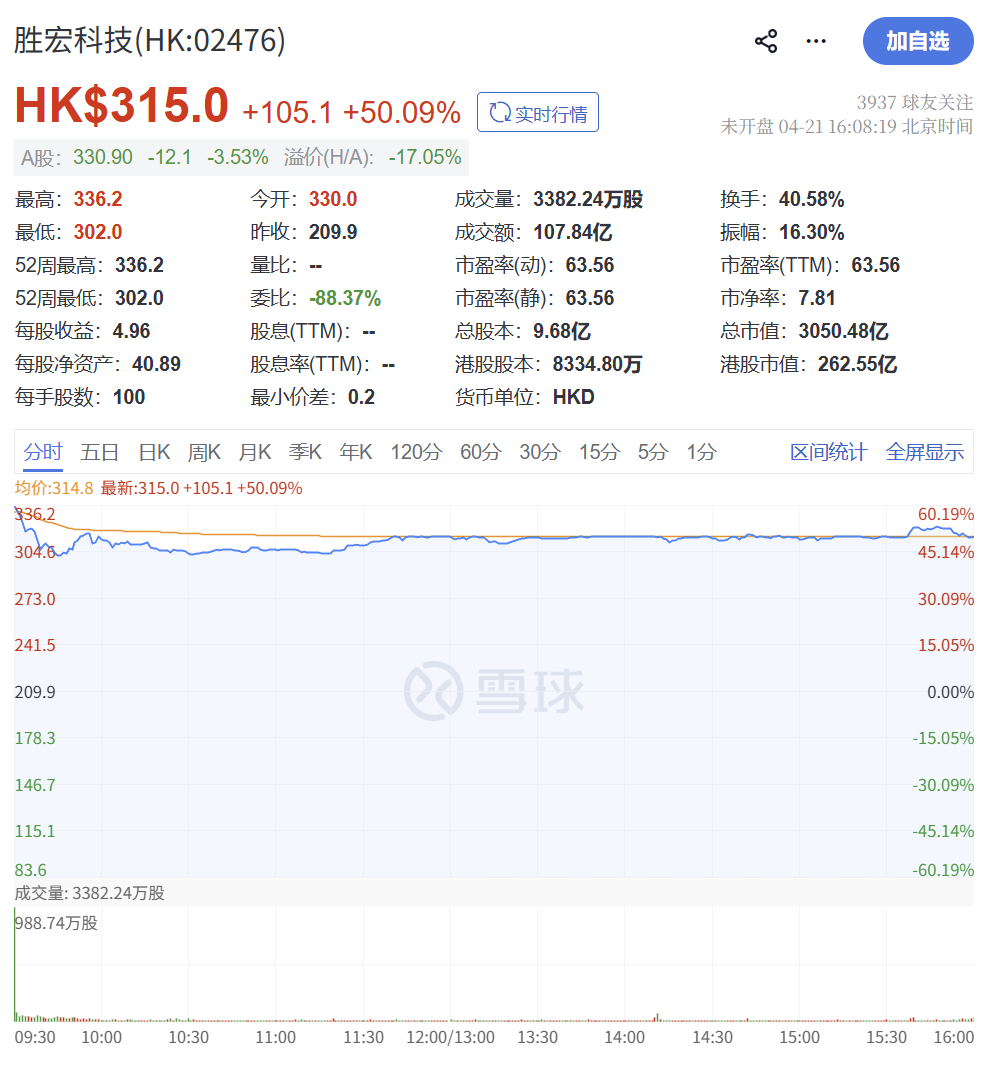Viewport: 990px width, 1066px height.
Task: Click the 溢价(H/A) -17.05% value
Action: (x=425, y=157)
